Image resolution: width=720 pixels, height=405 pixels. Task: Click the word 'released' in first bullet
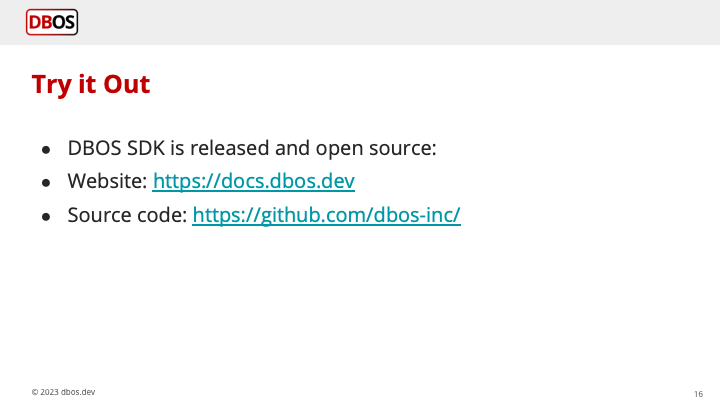point(230,148)
